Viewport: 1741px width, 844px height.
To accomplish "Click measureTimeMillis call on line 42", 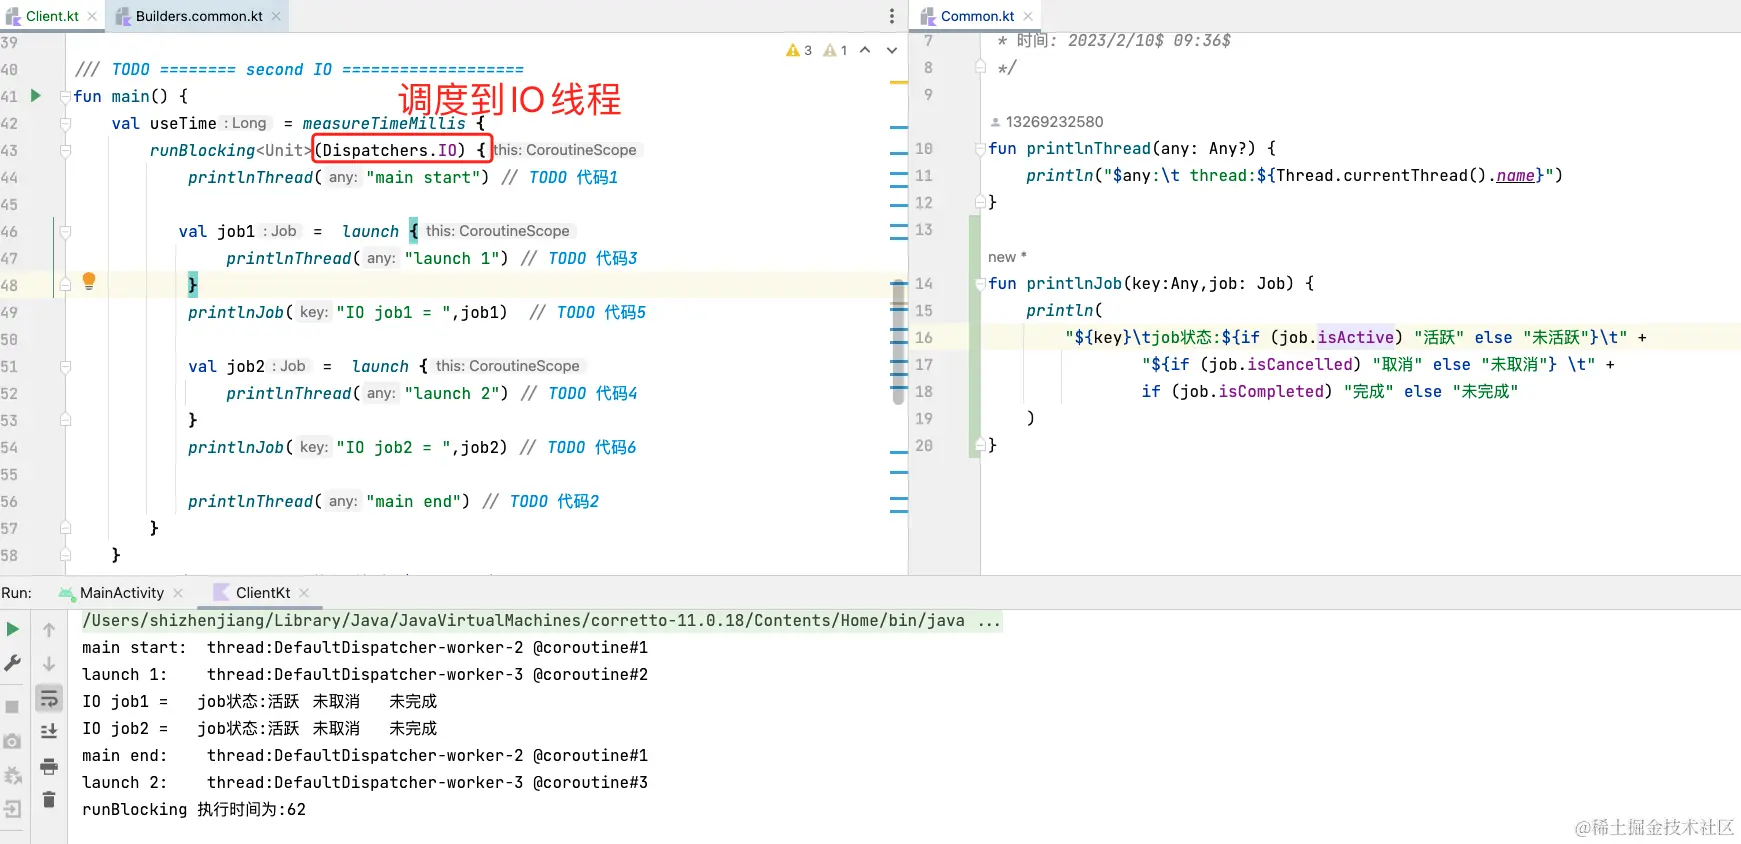I will [384, 123].
